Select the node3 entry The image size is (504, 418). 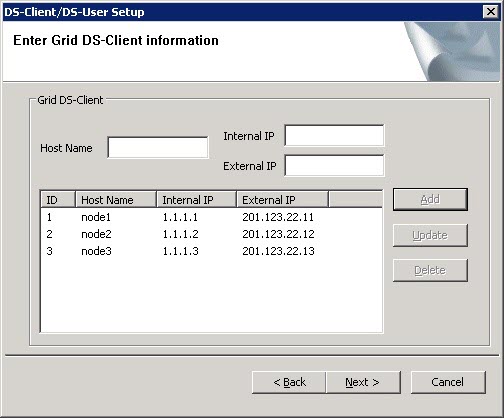211,251
